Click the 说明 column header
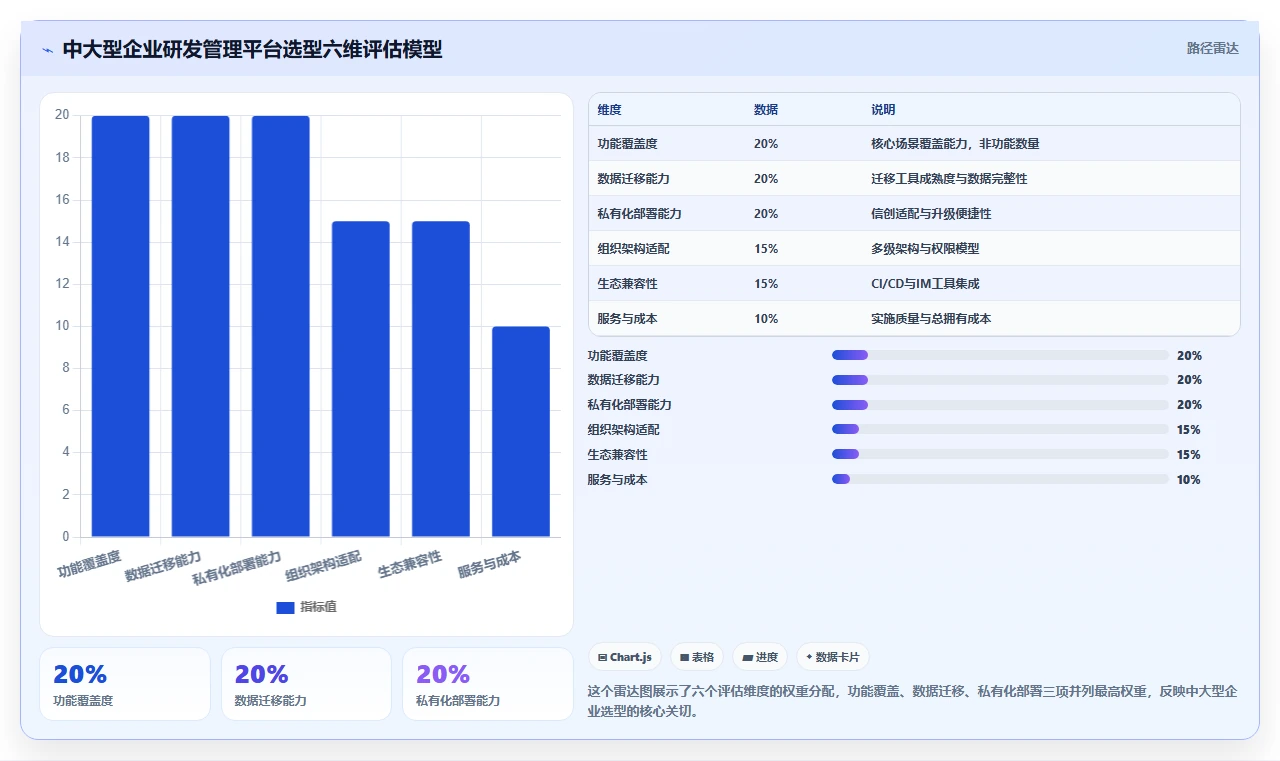This screenshot has width=1280, height=761. coord(883,109)
